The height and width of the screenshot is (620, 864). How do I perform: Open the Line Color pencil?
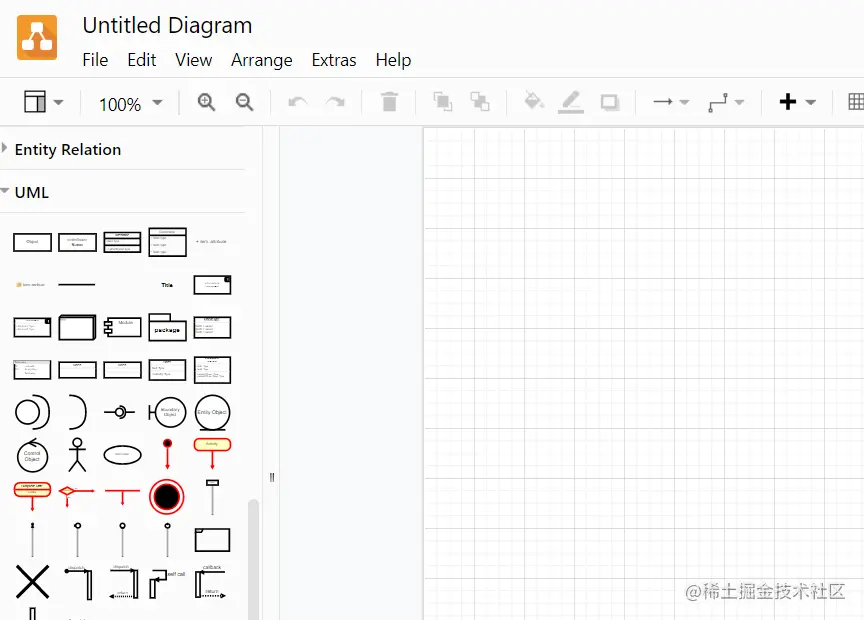[571, 103]
